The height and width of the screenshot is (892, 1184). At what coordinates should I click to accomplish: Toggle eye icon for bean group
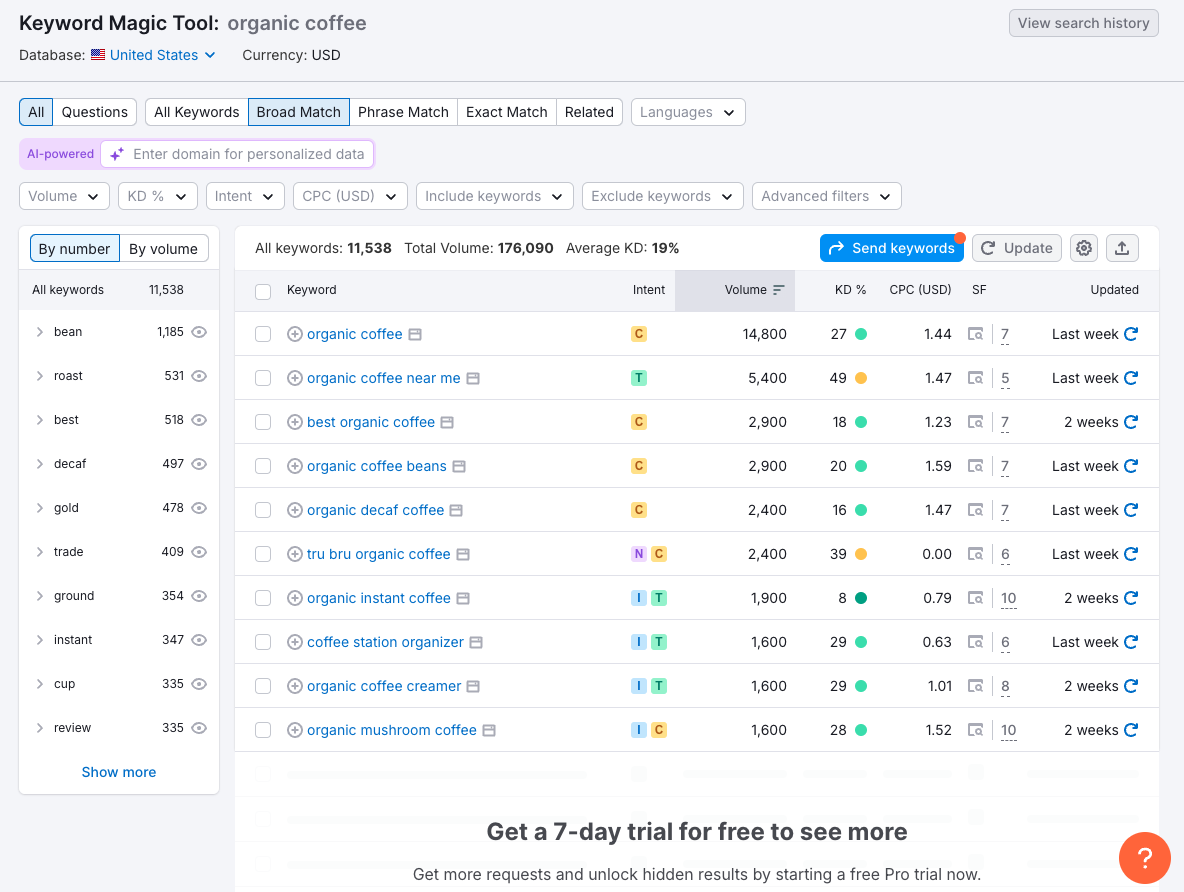tap(199, 332)
